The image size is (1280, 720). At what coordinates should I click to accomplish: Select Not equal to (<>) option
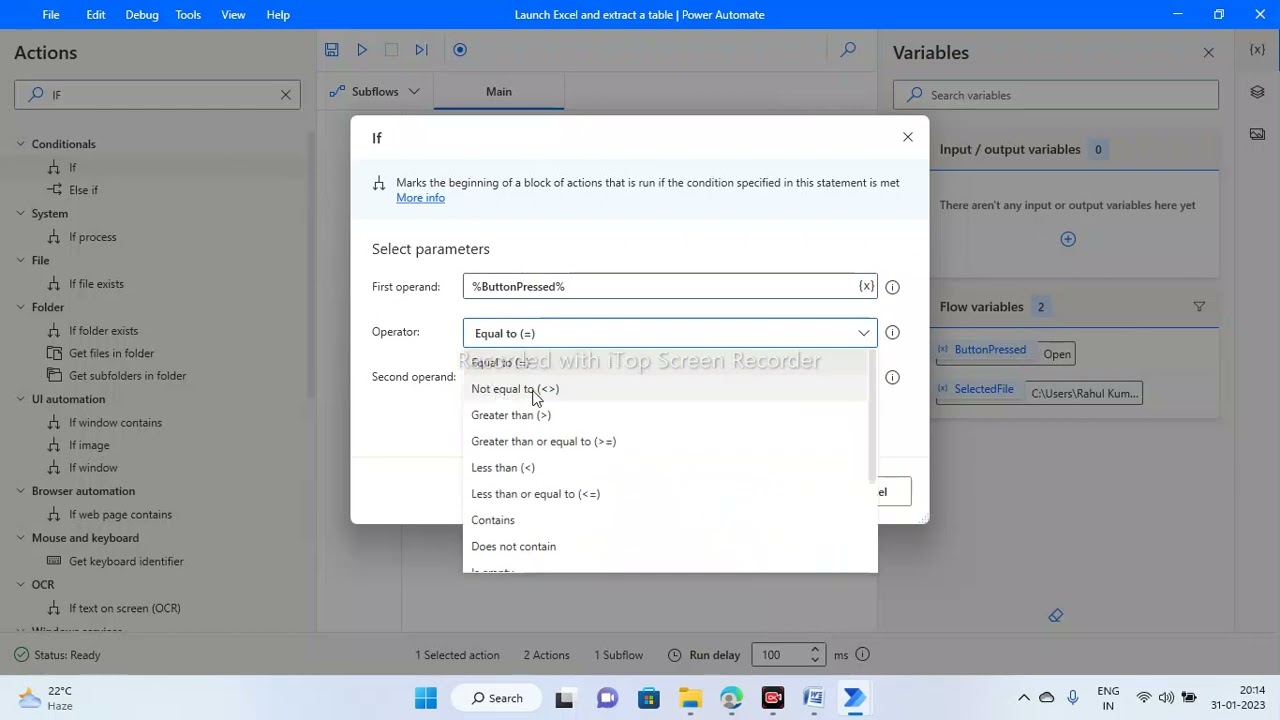(x=666, y=389)
